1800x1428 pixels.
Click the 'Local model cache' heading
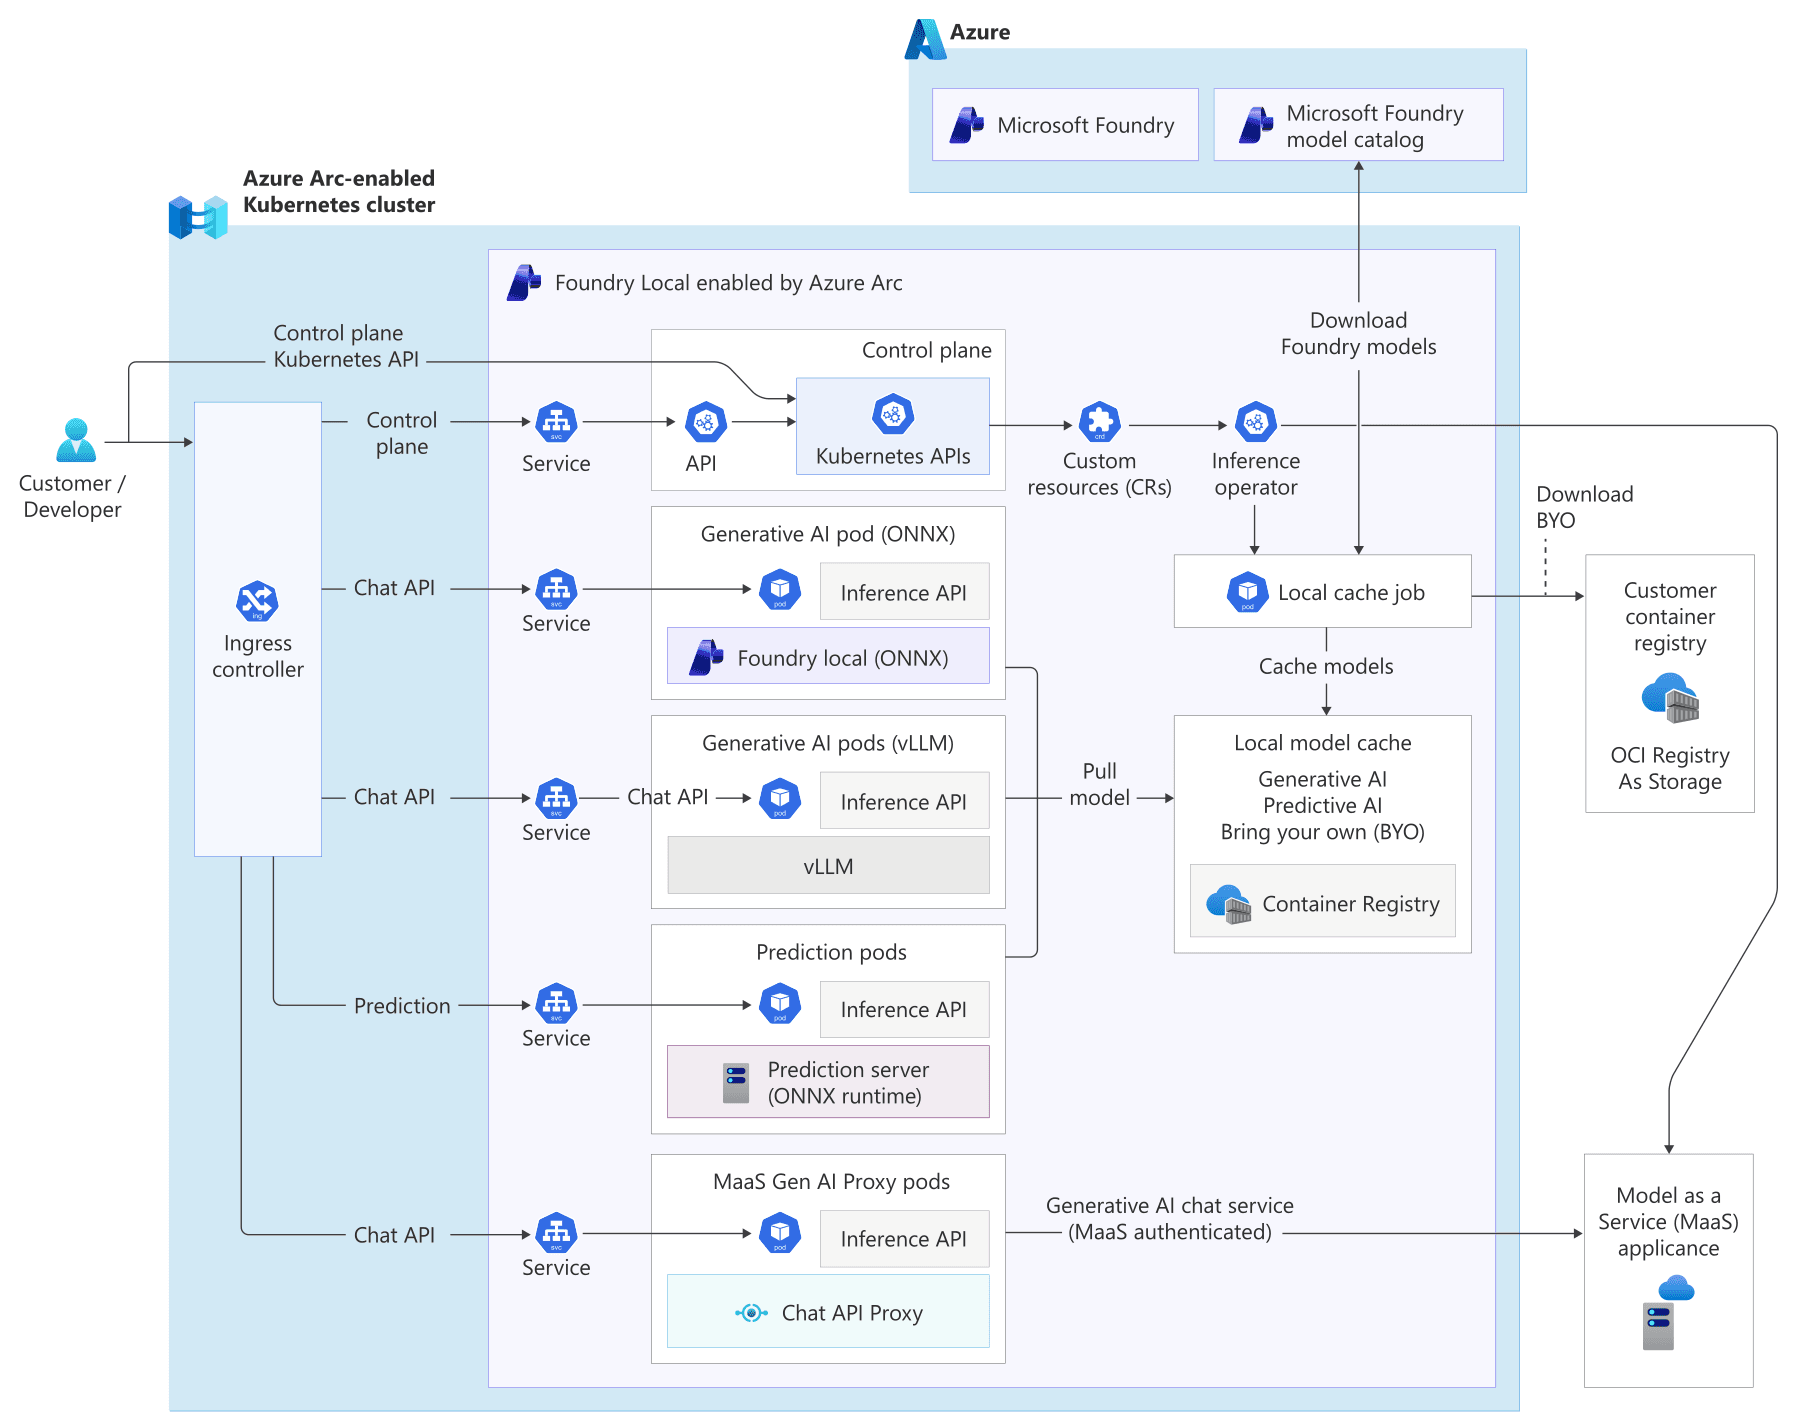pos(1322,743)
